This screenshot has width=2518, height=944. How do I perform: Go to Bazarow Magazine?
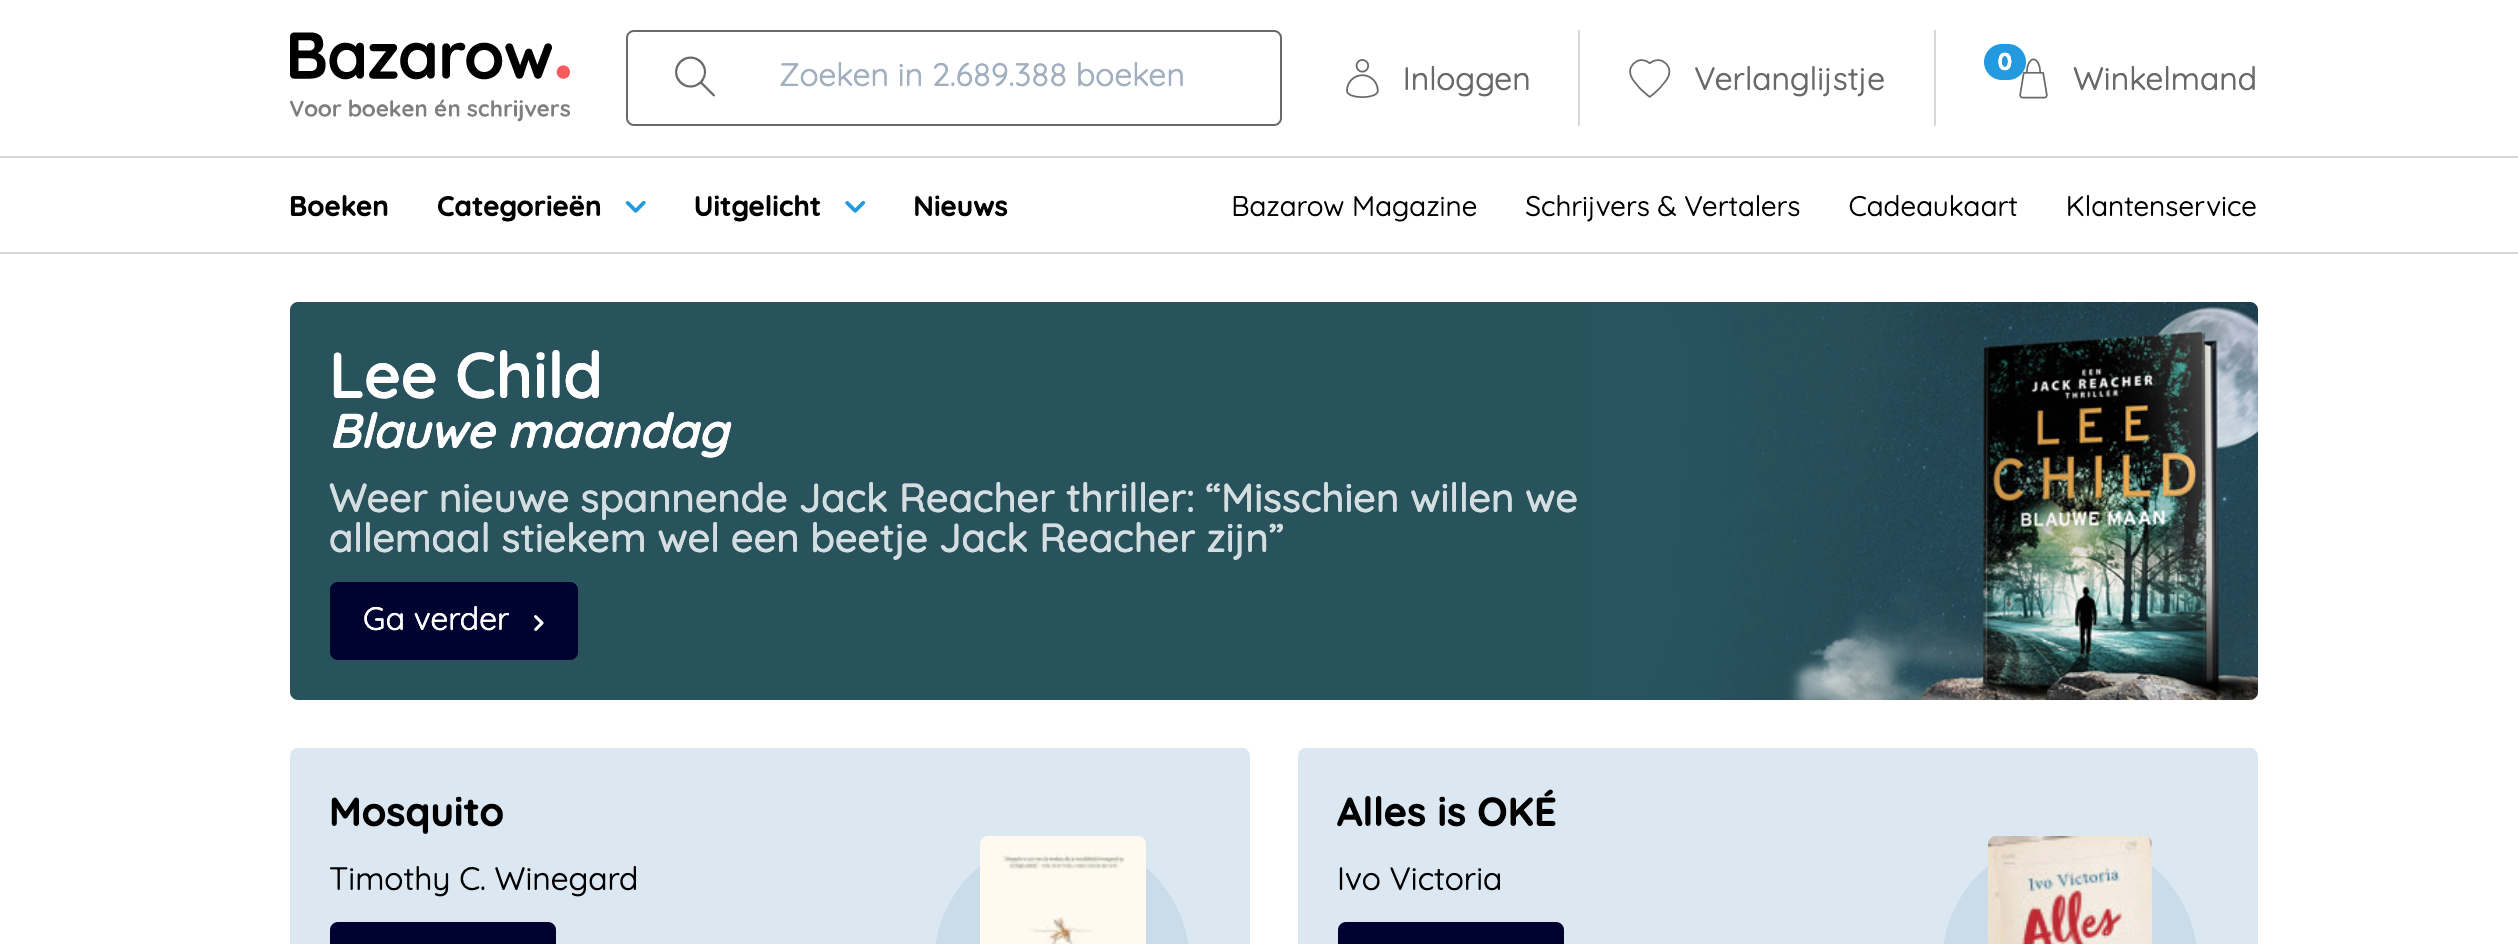(1353, 206)
